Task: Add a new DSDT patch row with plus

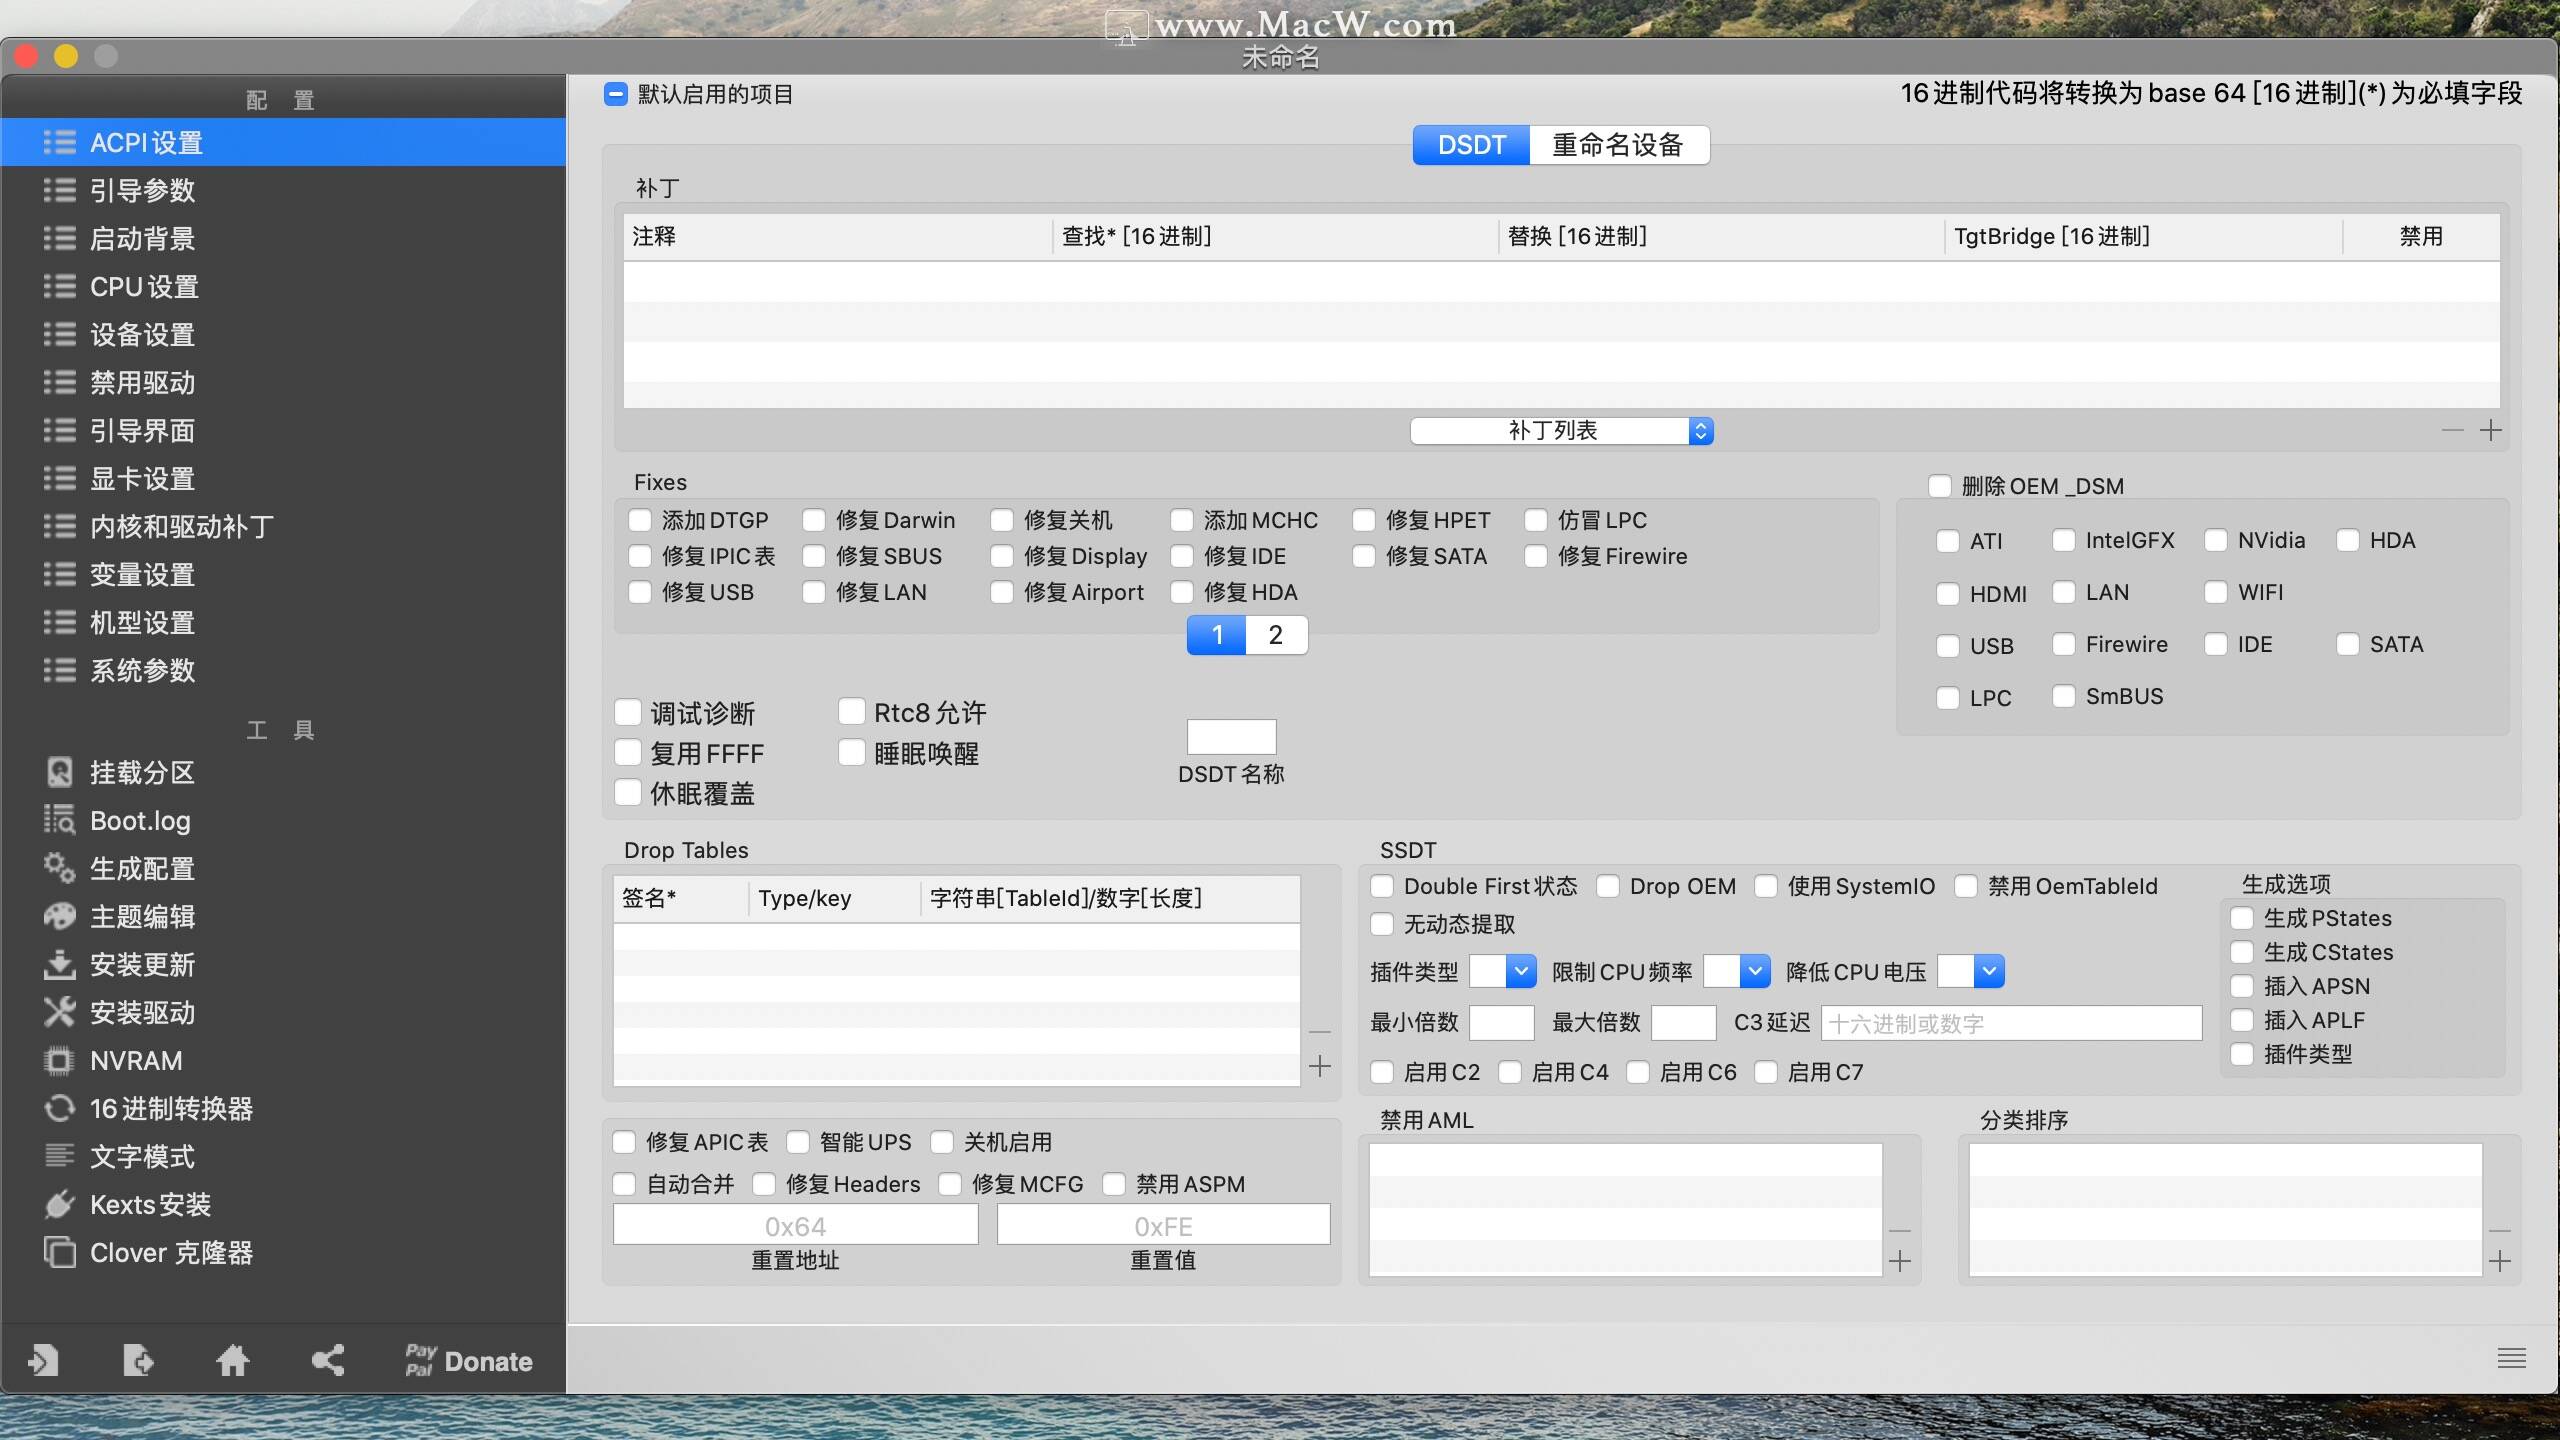Action: [2491, 431]
